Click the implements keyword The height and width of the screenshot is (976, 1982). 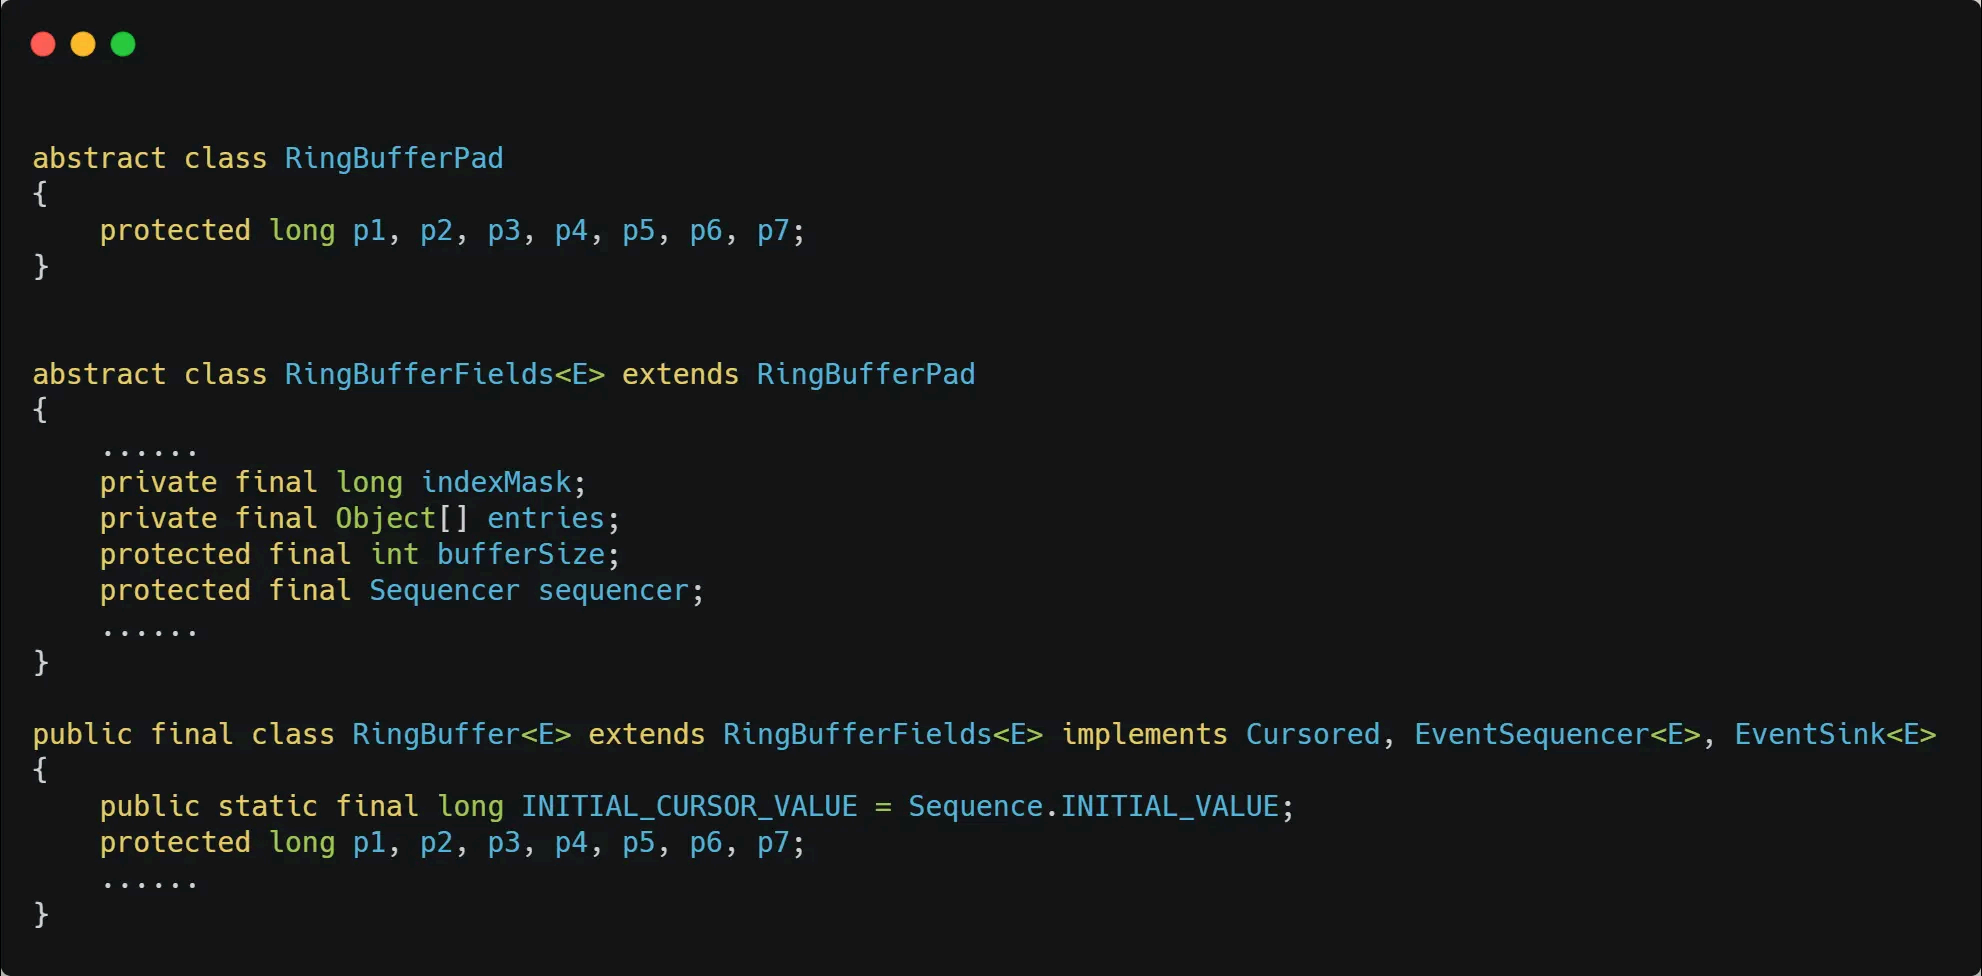(x=1144, y=734)
